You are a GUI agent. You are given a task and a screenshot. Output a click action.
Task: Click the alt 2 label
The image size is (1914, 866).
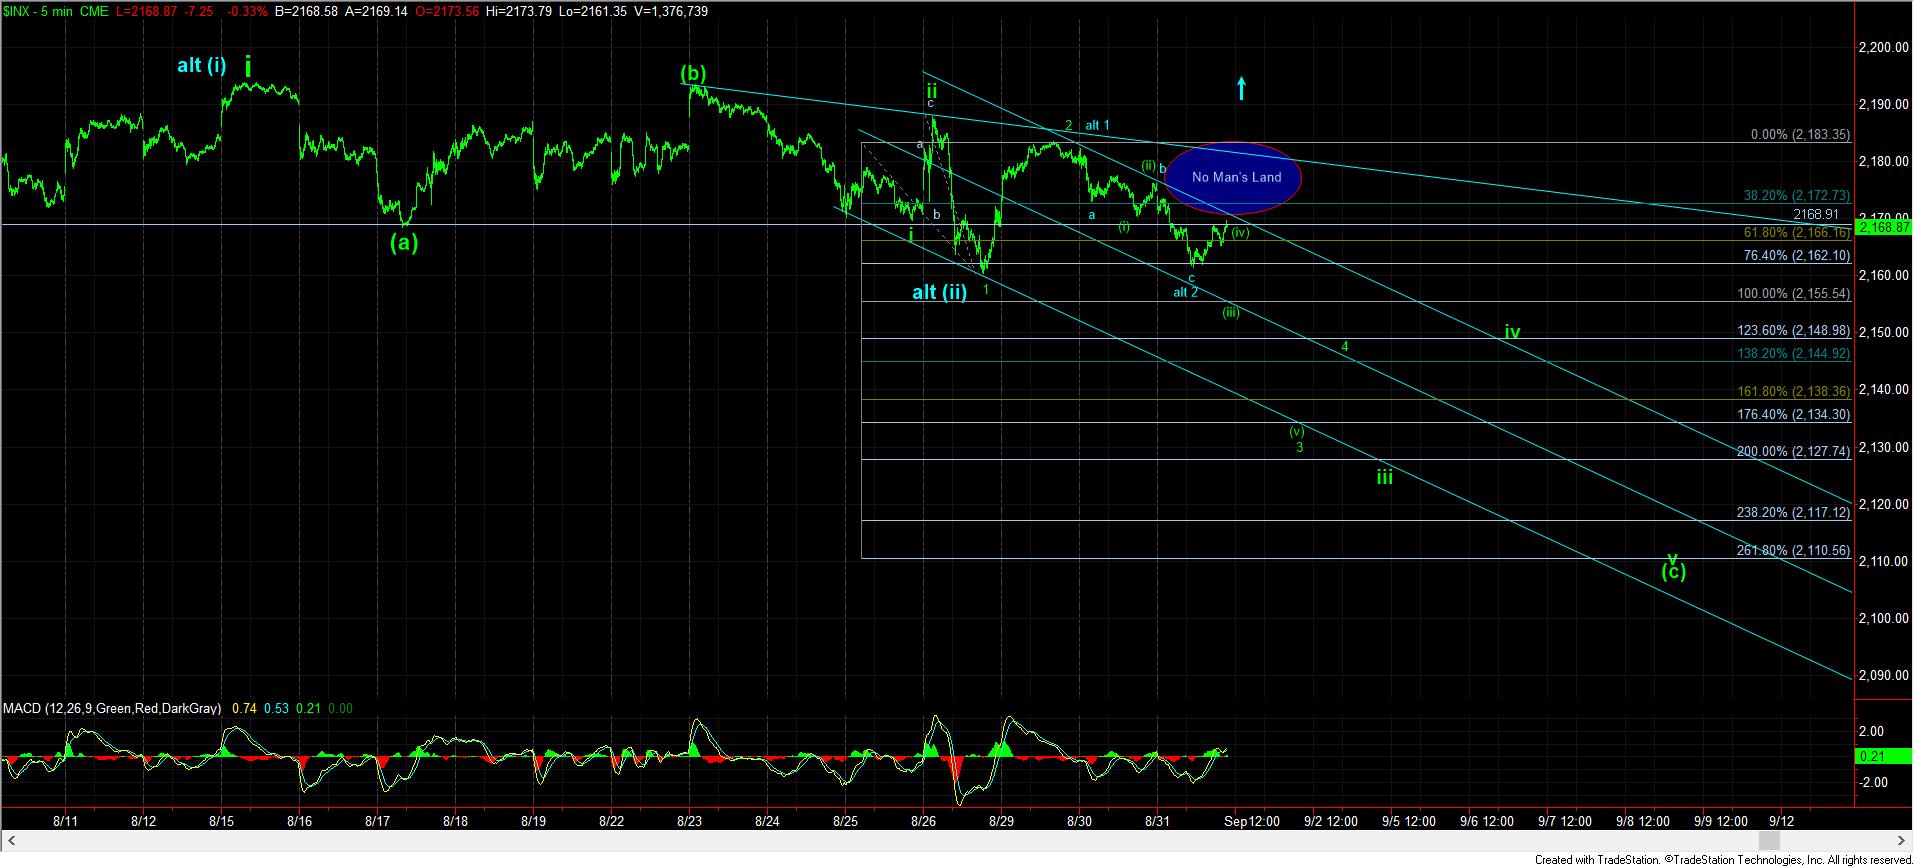(x=1185, y=293)
